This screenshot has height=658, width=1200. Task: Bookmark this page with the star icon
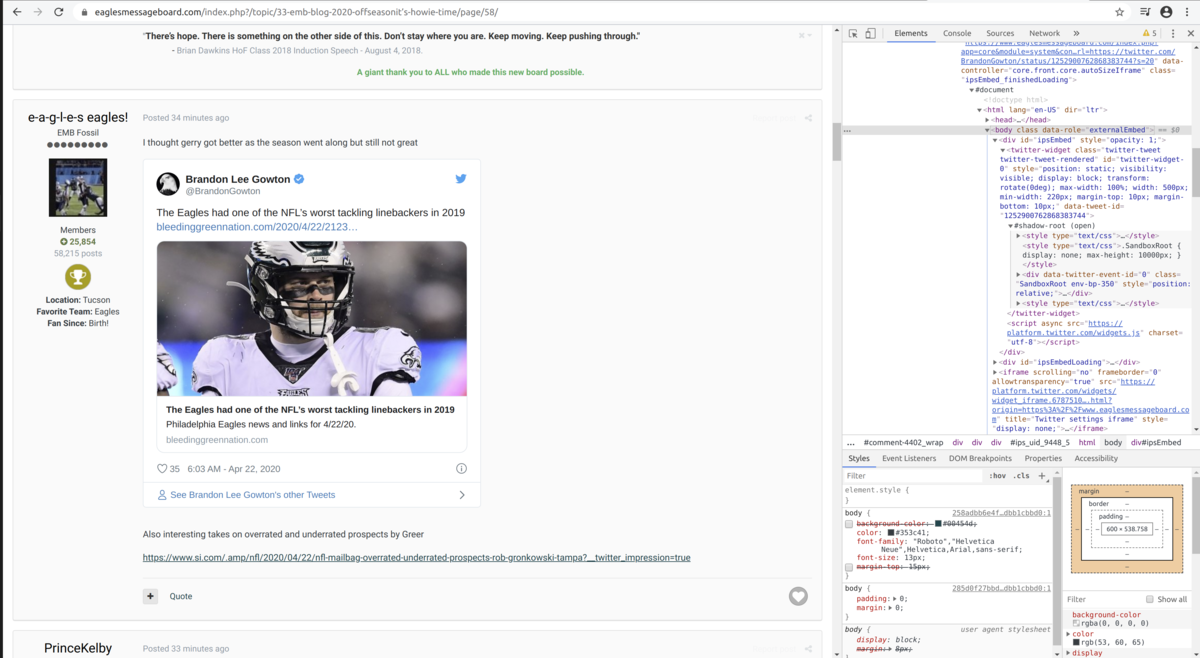[x=1119, y=12]
